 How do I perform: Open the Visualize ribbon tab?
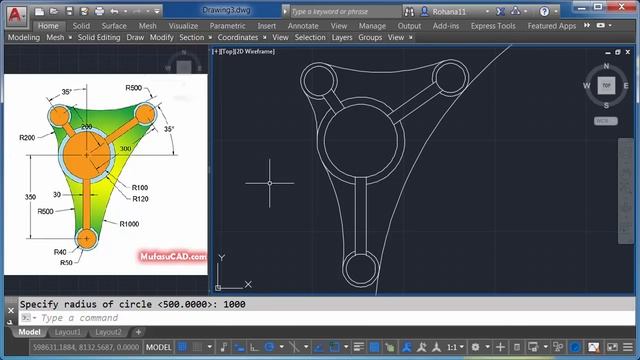(183, 26)
